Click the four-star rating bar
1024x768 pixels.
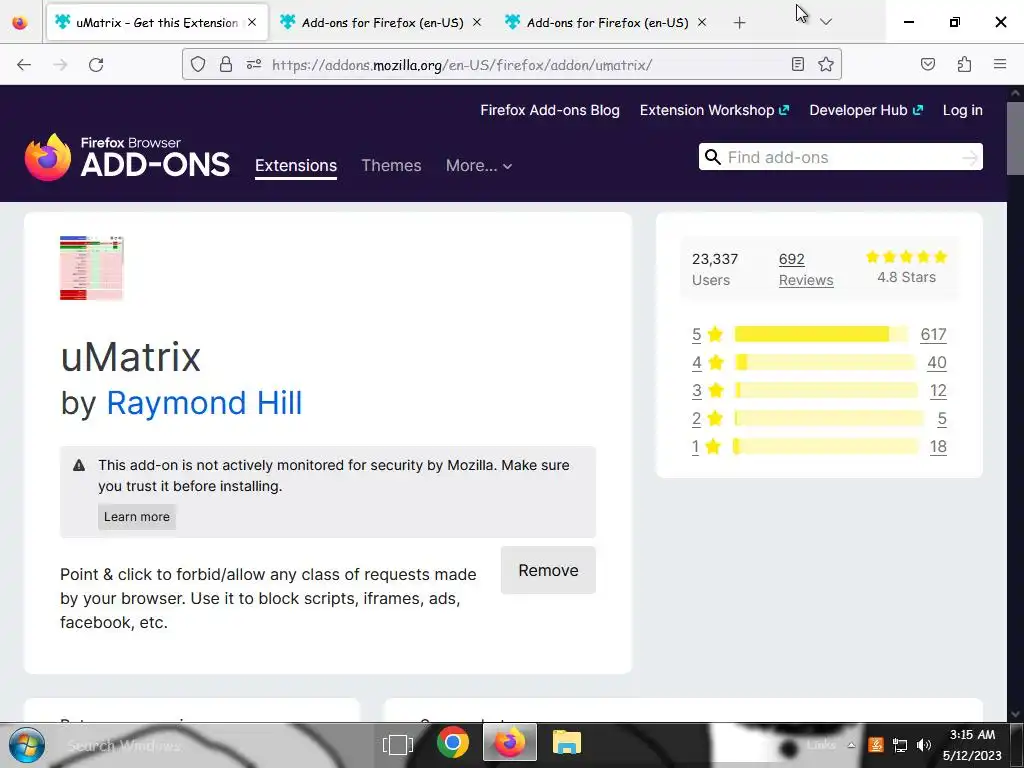click(824, 362)
